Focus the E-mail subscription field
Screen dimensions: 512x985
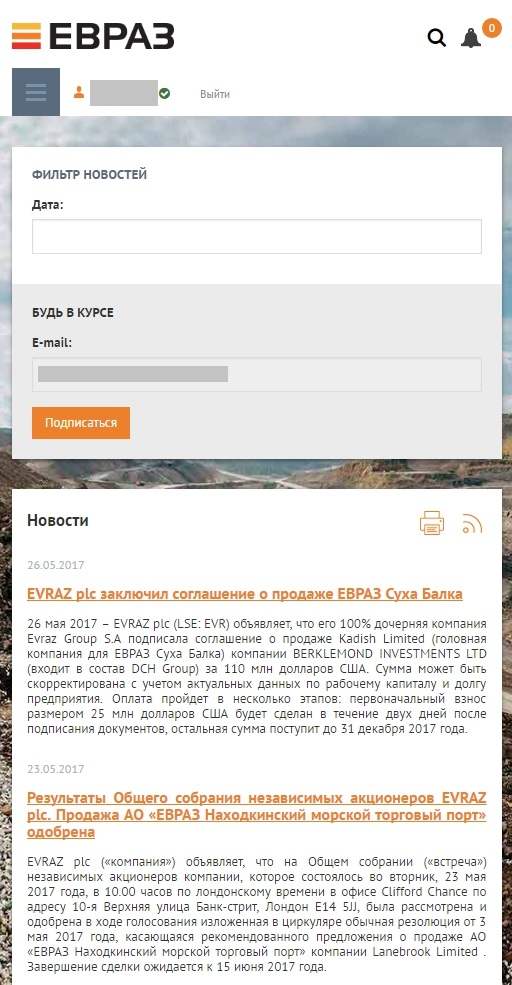tap(257, 374)
